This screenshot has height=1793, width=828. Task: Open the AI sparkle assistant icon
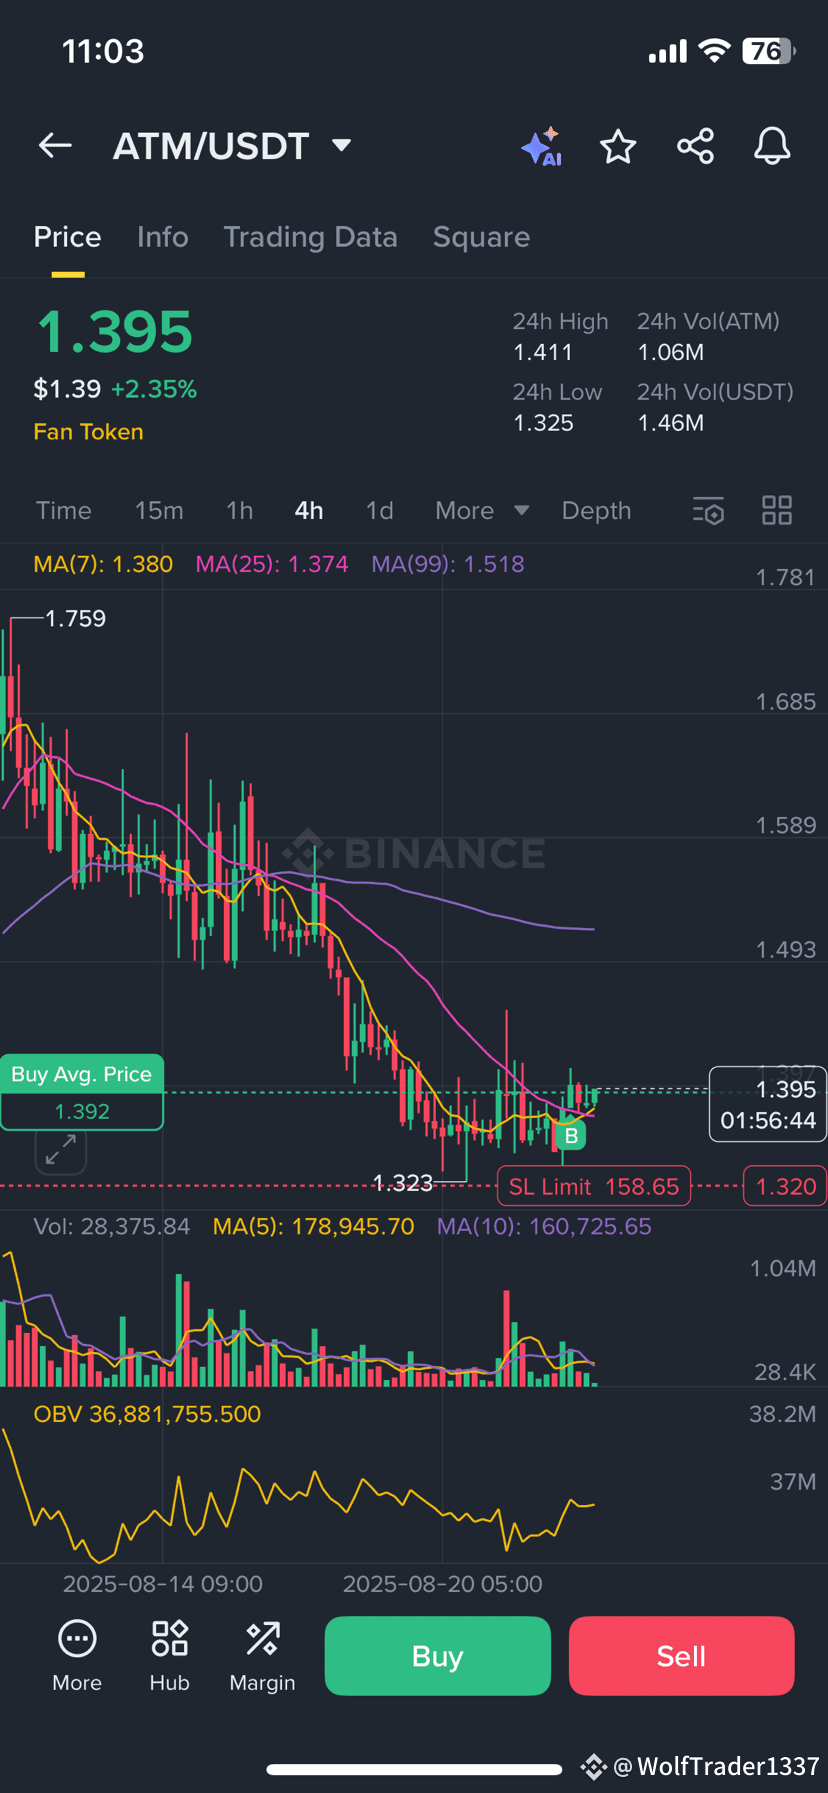[x=541, y=147]
